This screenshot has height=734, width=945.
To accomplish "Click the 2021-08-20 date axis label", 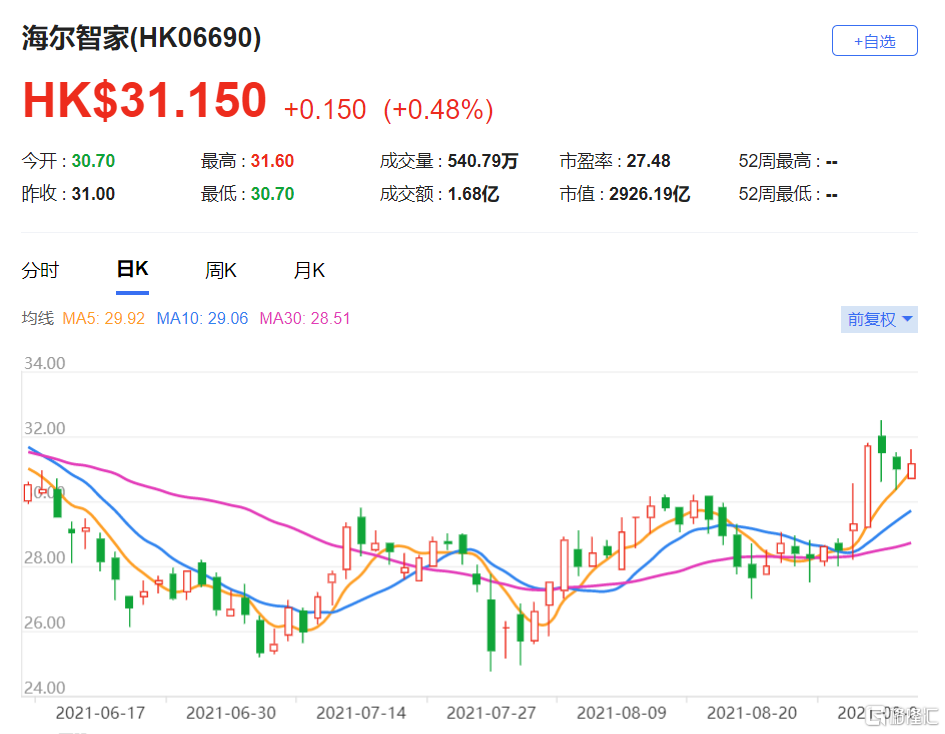I will pos(752,714).
